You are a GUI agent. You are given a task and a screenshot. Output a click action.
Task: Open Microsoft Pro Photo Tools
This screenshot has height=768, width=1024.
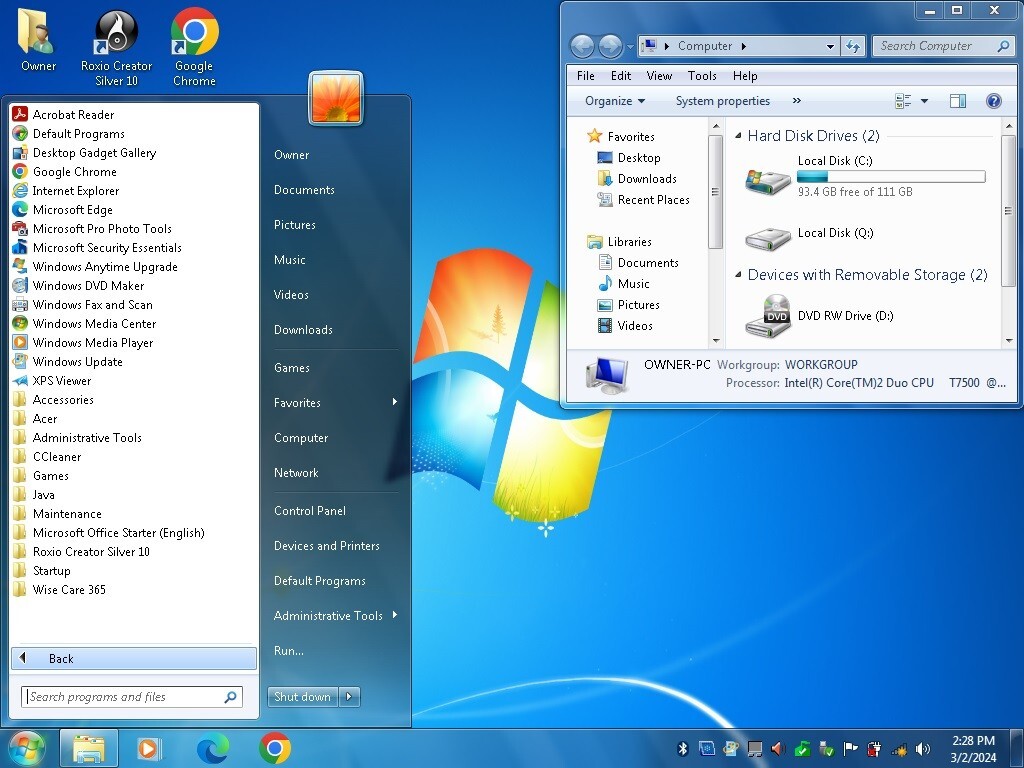(92, 229)
